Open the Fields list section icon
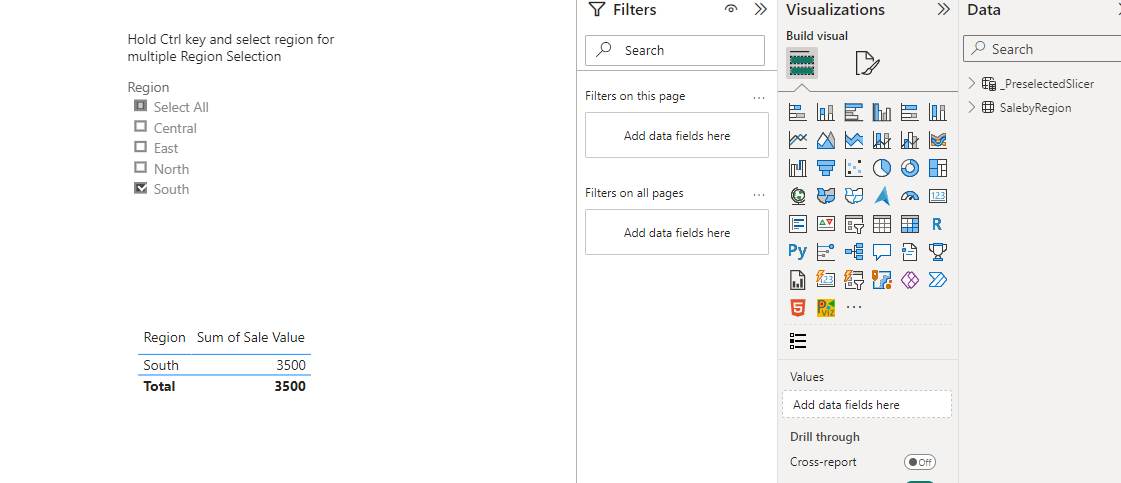 [x=799, y=342]
